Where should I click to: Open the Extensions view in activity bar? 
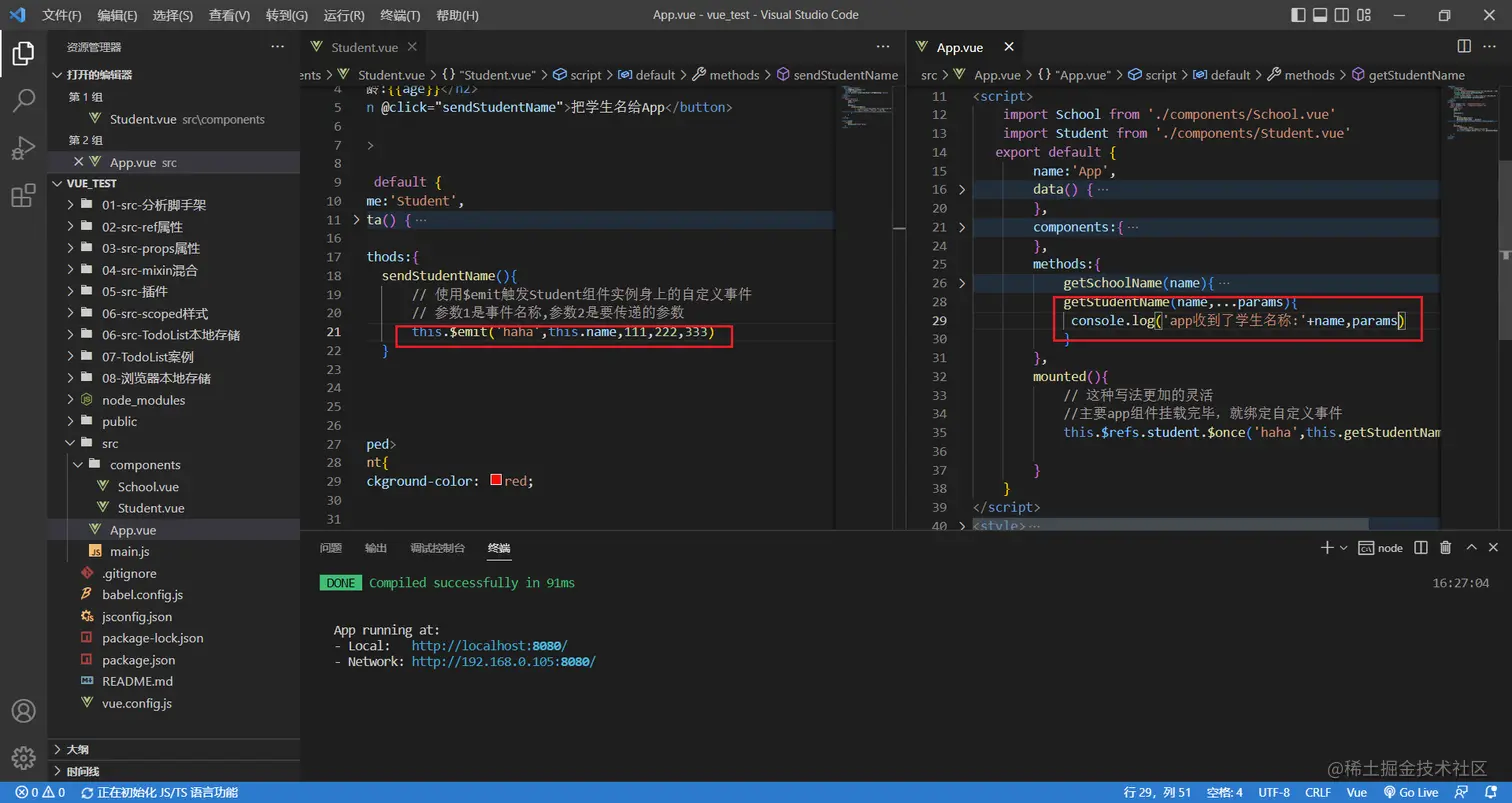[23, 196]
